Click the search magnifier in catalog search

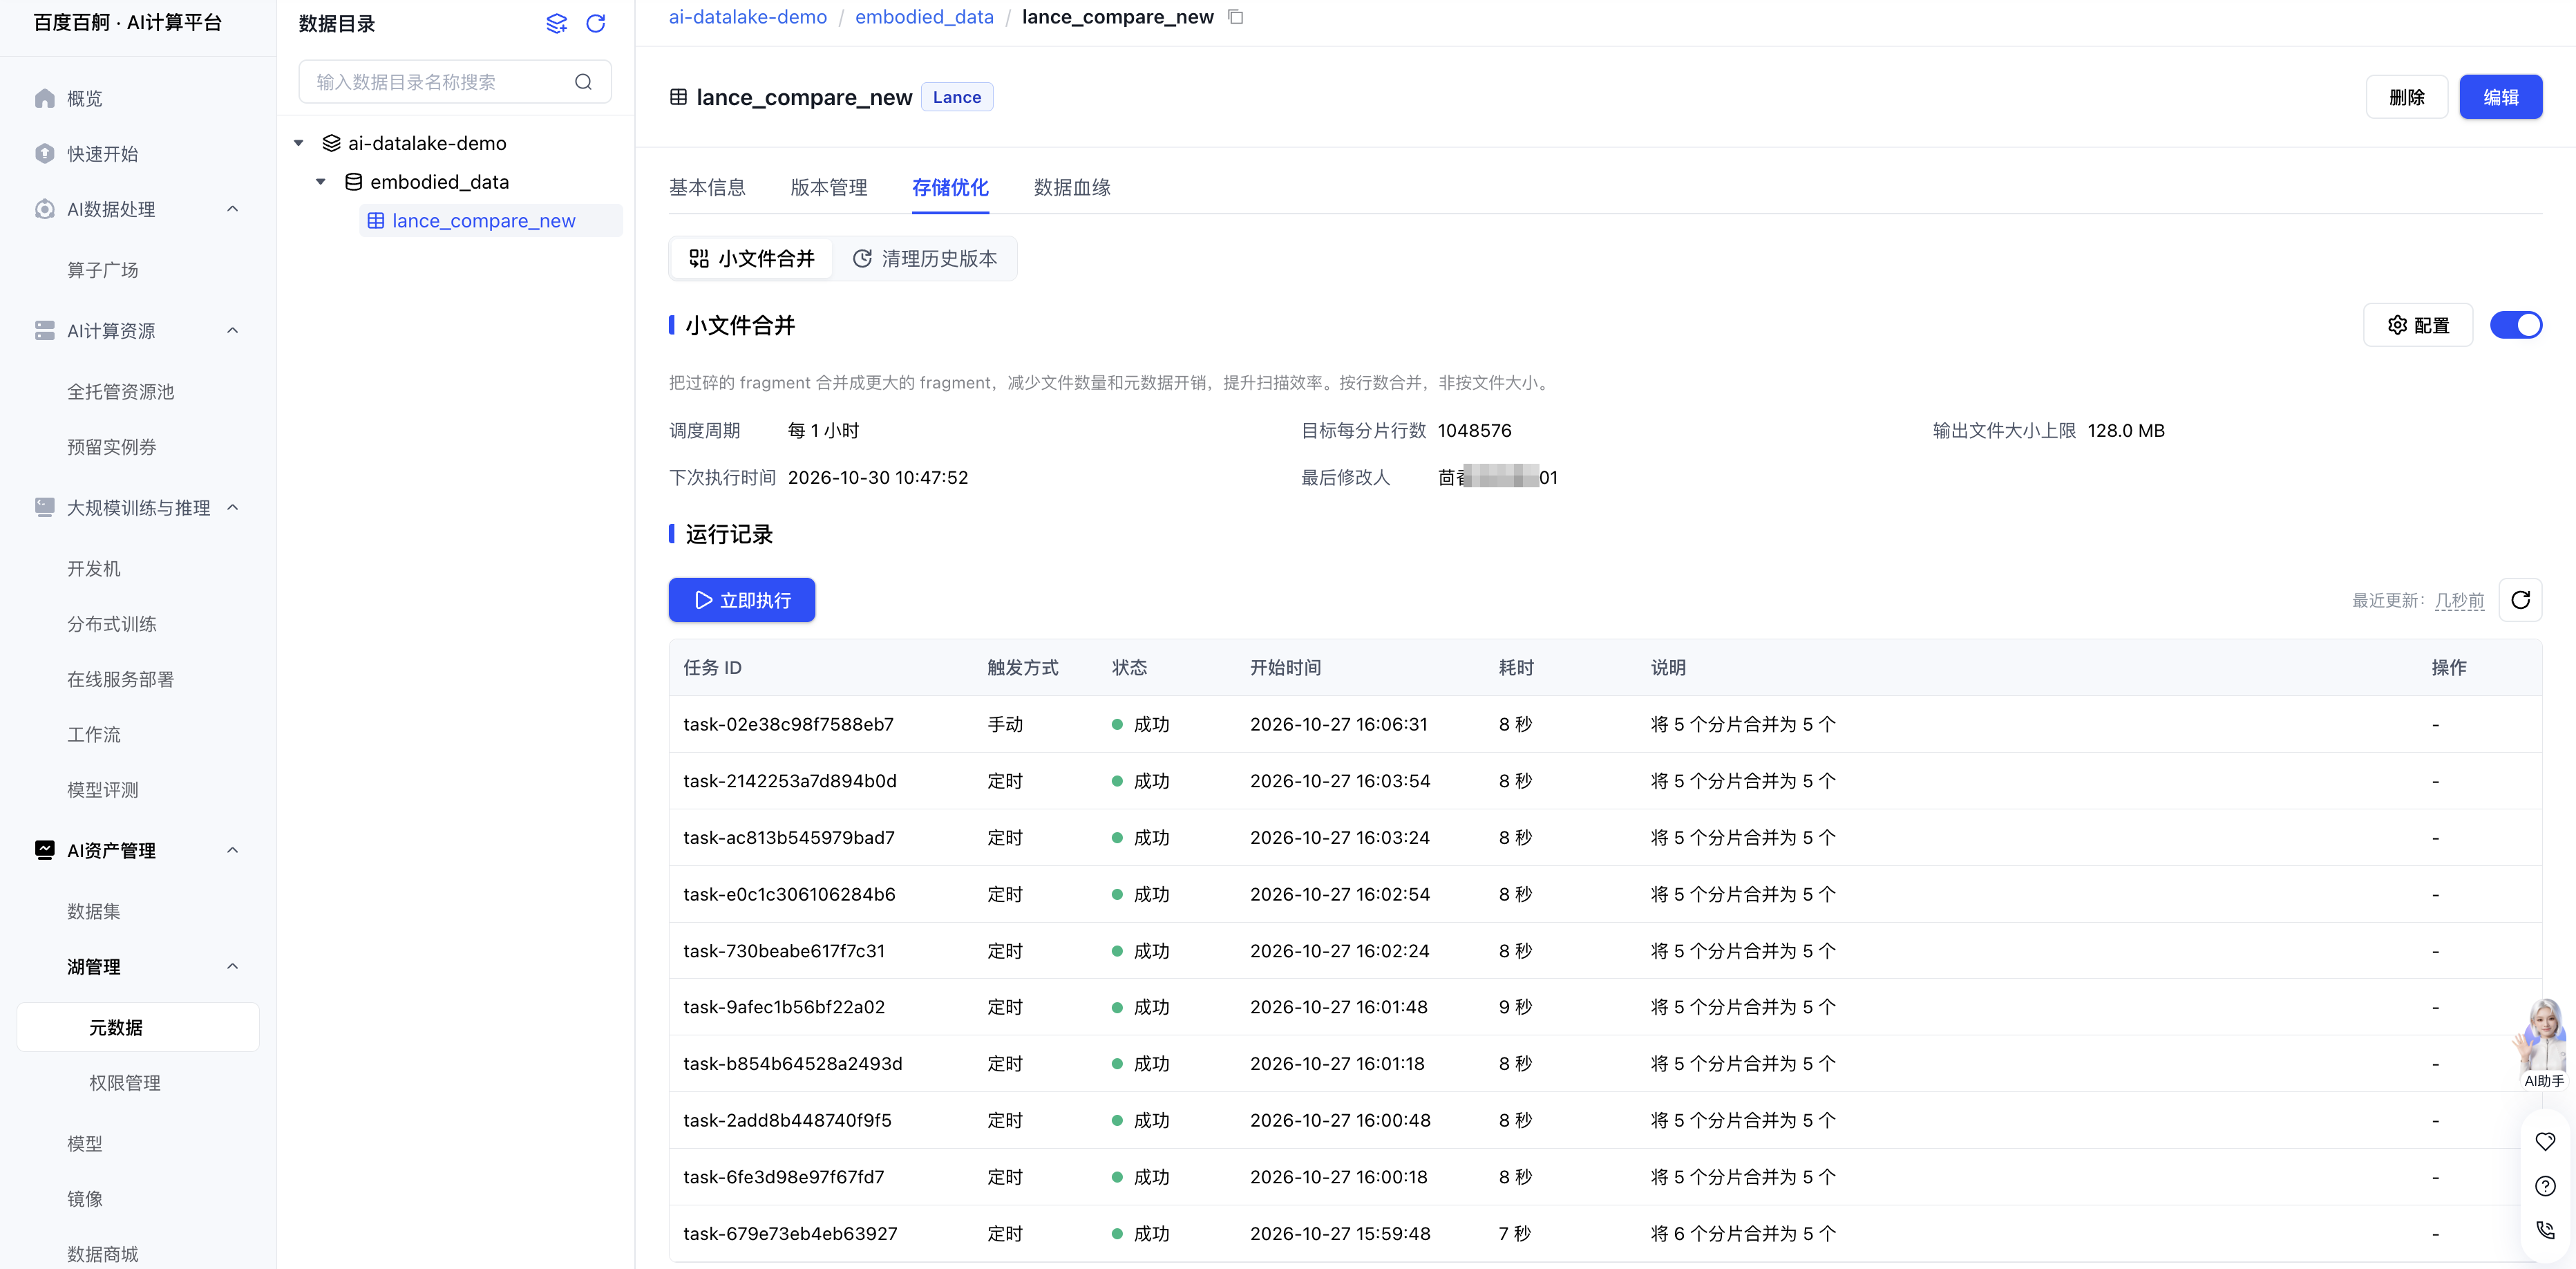point(583,82)
